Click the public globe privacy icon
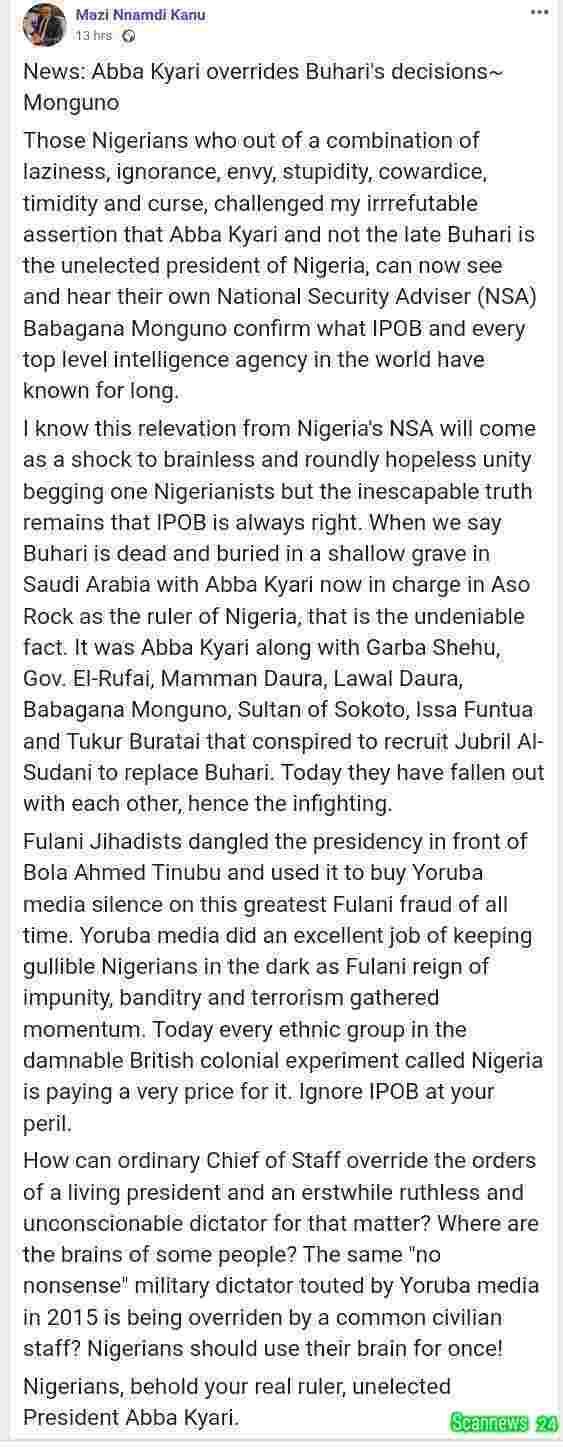The image size is (563, 1447). [x=128, y=36]
